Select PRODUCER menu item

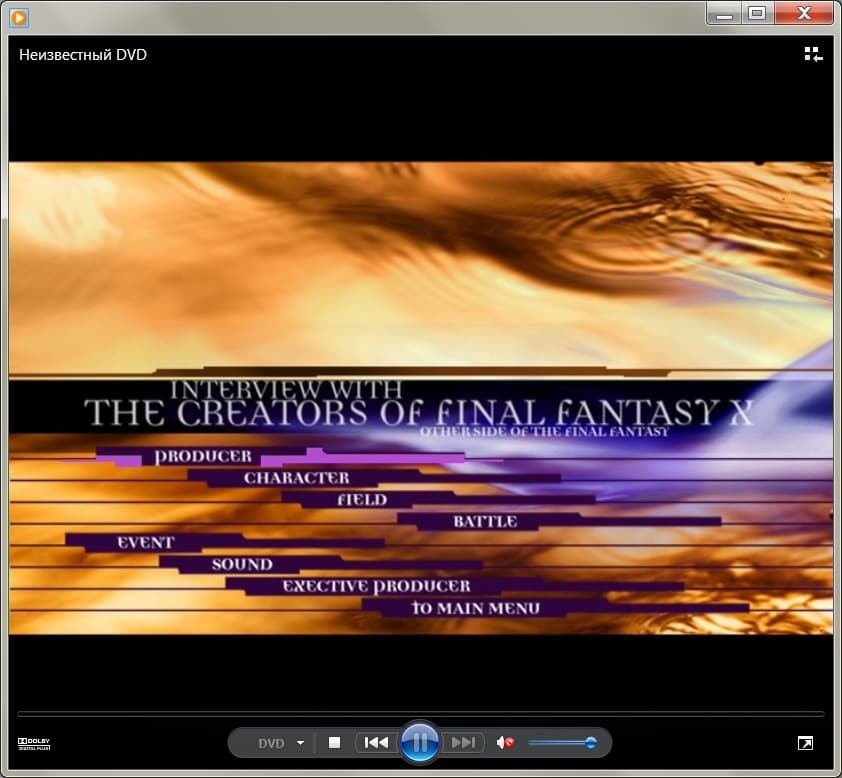pyautogui.click(x=203, y=456)
